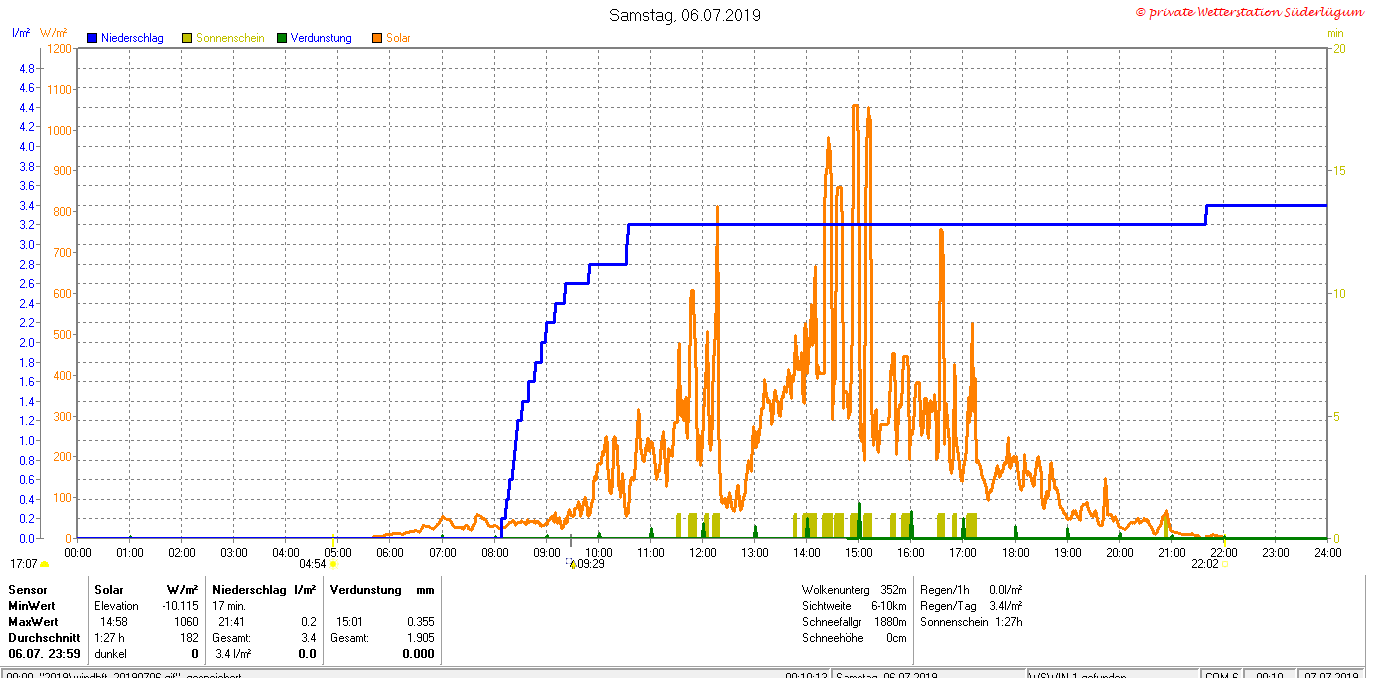Click the chart title Samstag, 06.07.2019
1396x678 pixels.
[685, 15]
